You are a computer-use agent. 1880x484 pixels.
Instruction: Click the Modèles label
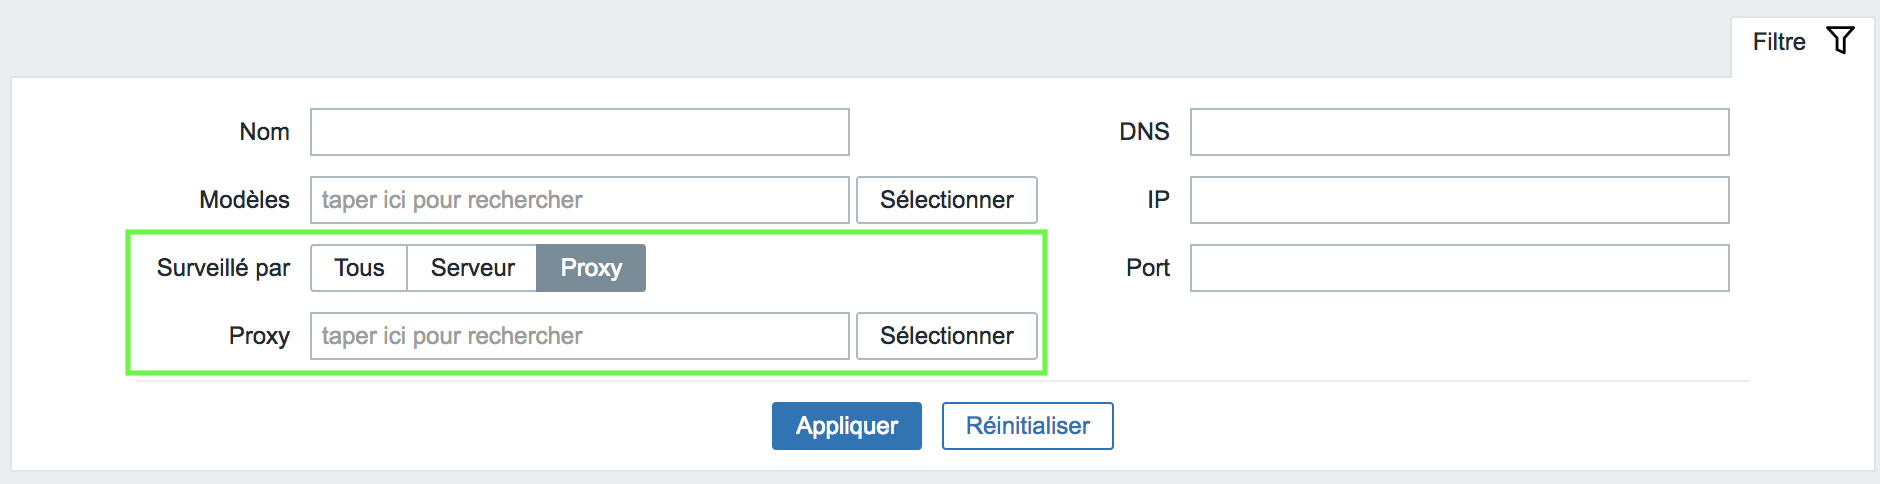(244, 200)
